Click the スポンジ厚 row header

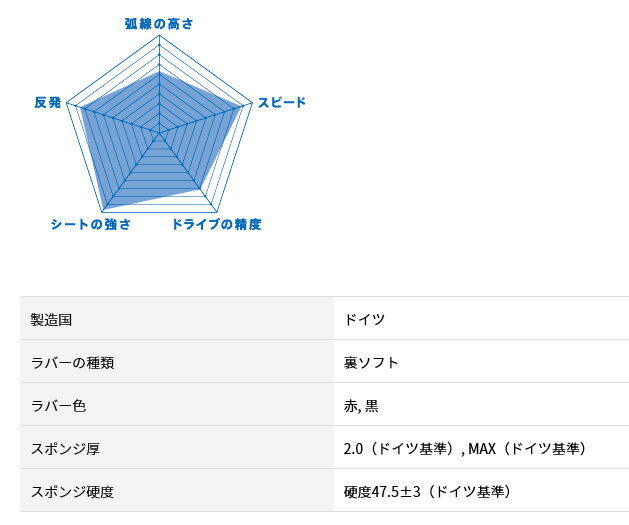coord(177,447)
